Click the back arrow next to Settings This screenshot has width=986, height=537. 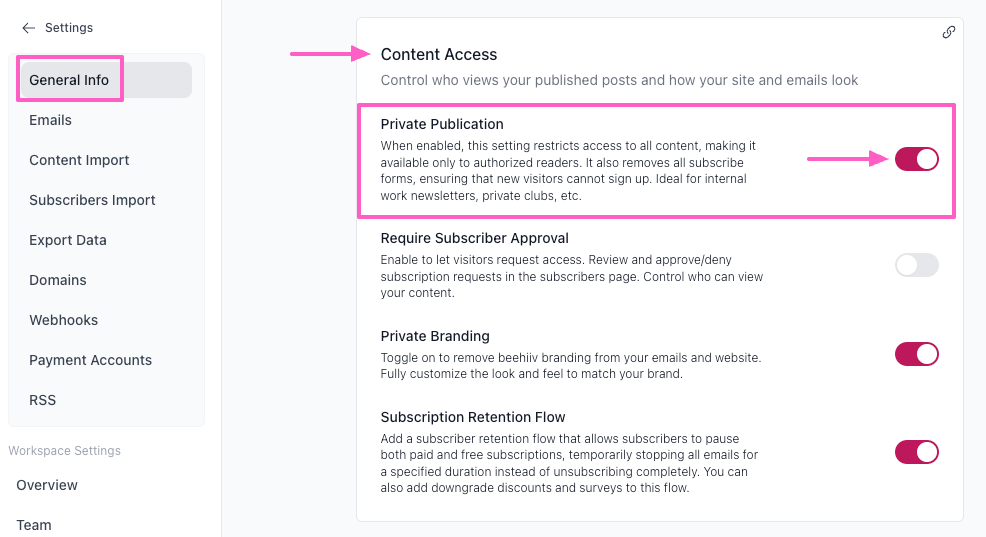point(28,28)
